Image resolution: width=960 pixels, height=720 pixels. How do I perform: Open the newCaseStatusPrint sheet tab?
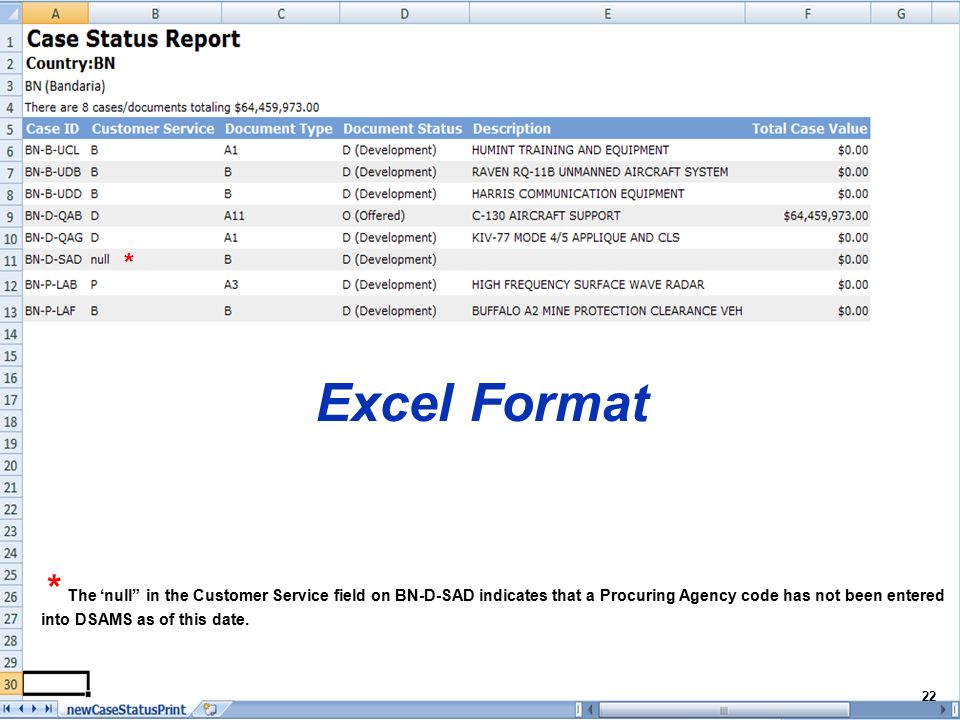[x=126, y=710]
